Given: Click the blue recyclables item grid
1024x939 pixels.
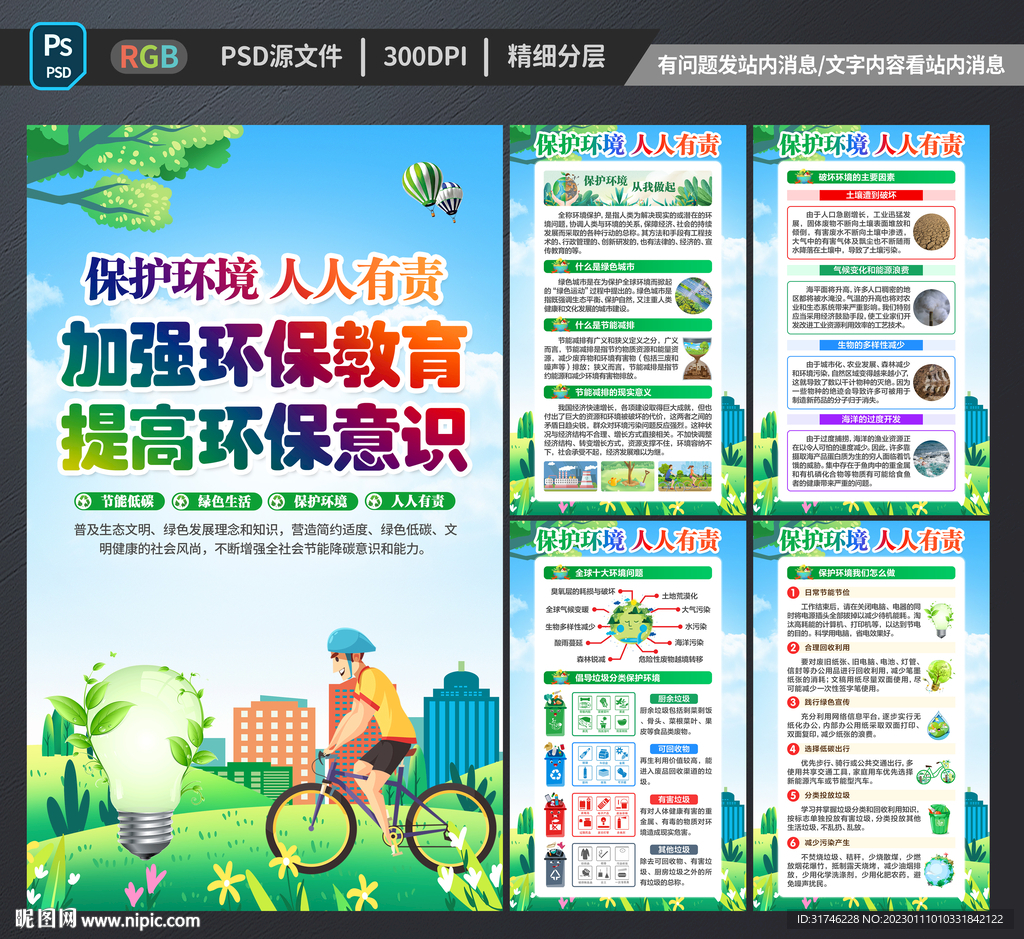Looking at the screenshot, I should (603, 764).
